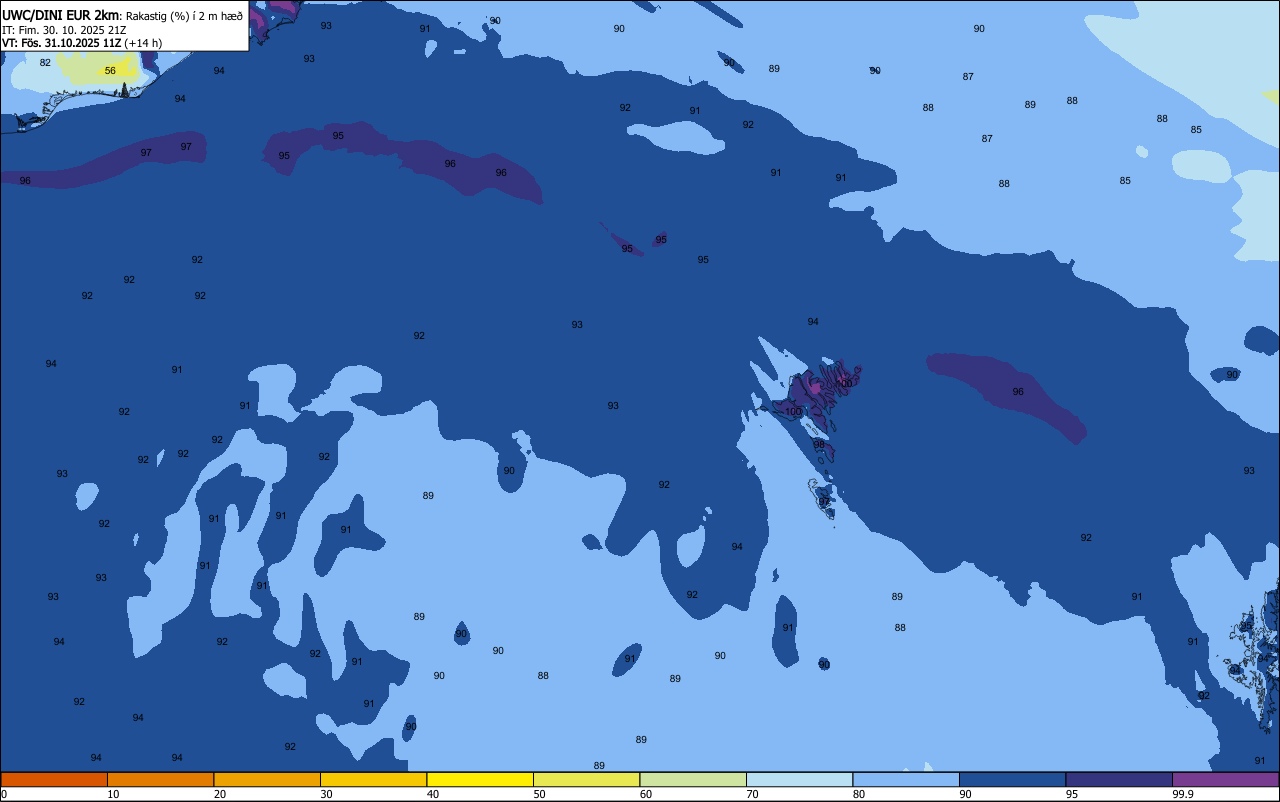Viewport: 1280px width, 802px height.
Task: Pick the 30–40 golden legend swatch
Action: [x=373, y=779]
